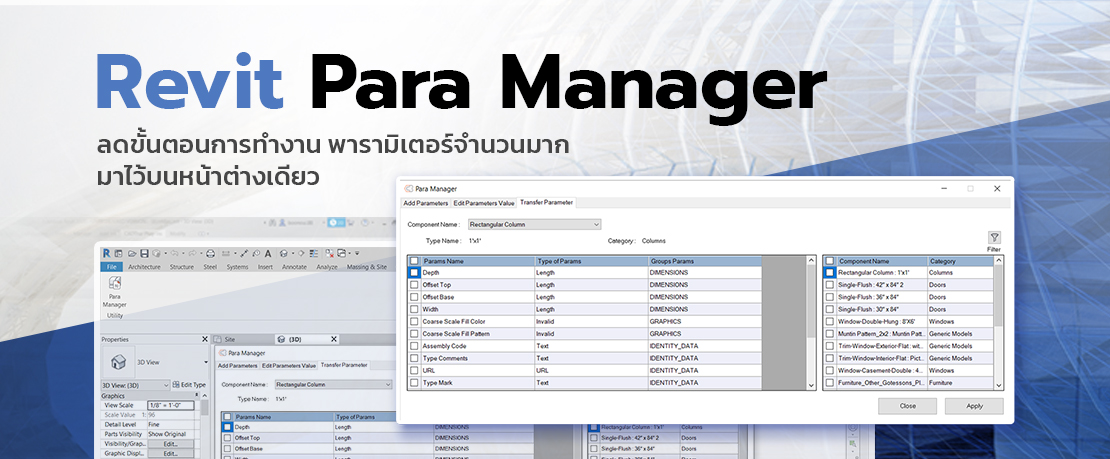The height and width of the screenshot is (459, 1110).
Task: Select the Transfer Parameter tab
Action: click(546, 203)
